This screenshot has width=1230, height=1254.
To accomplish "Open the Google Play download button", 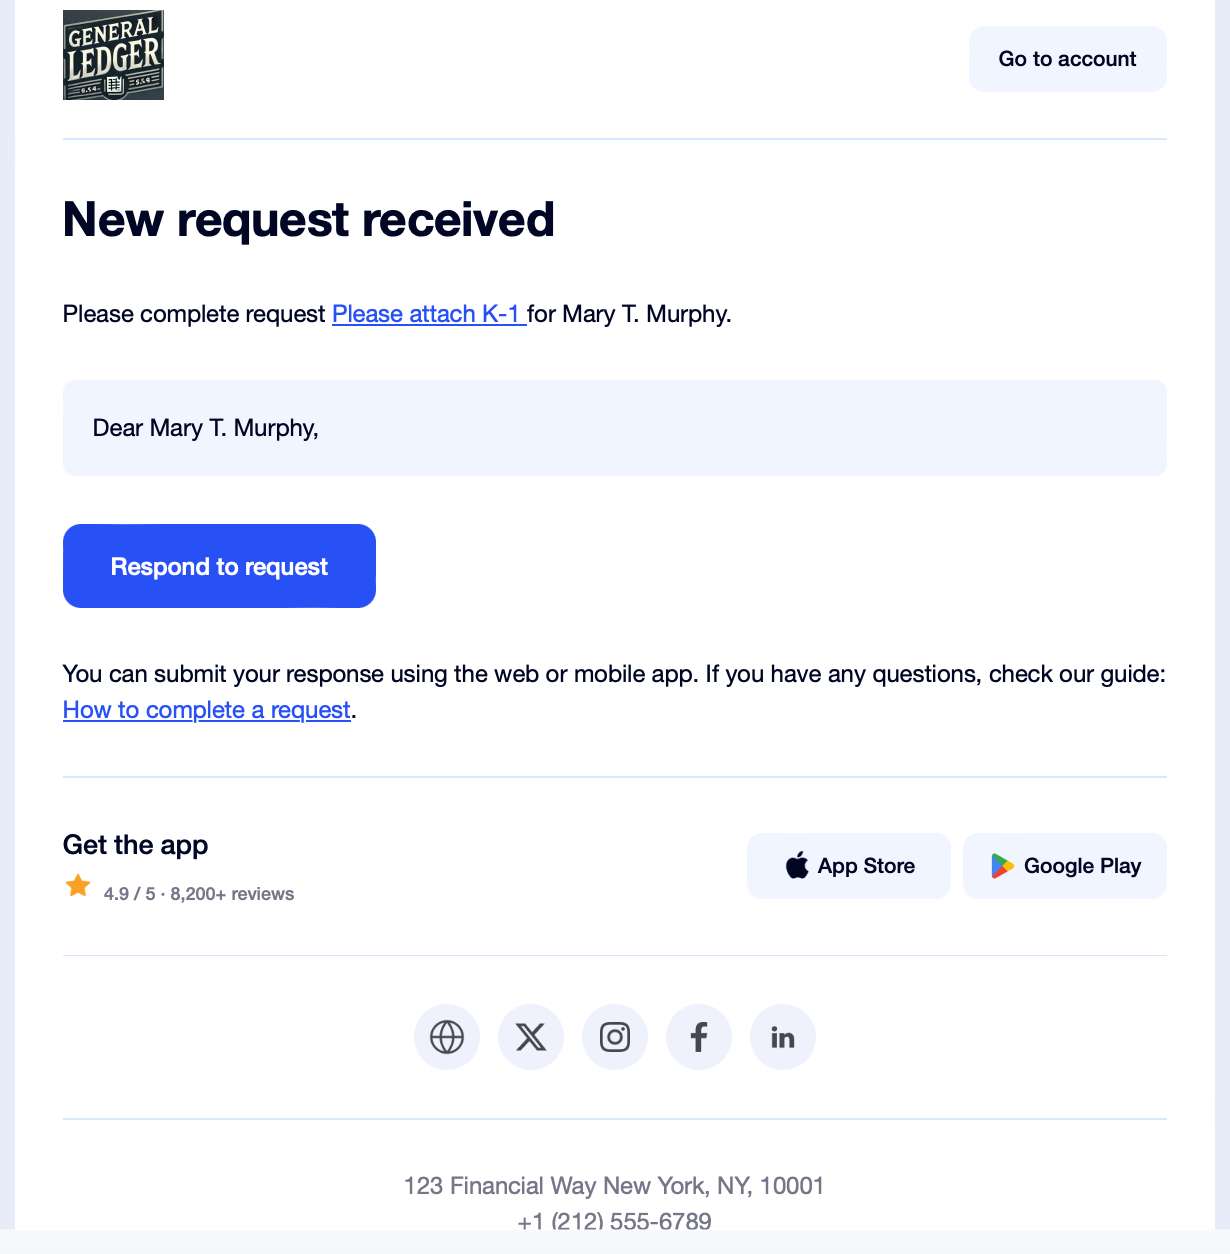I will tap(1064, 866).
